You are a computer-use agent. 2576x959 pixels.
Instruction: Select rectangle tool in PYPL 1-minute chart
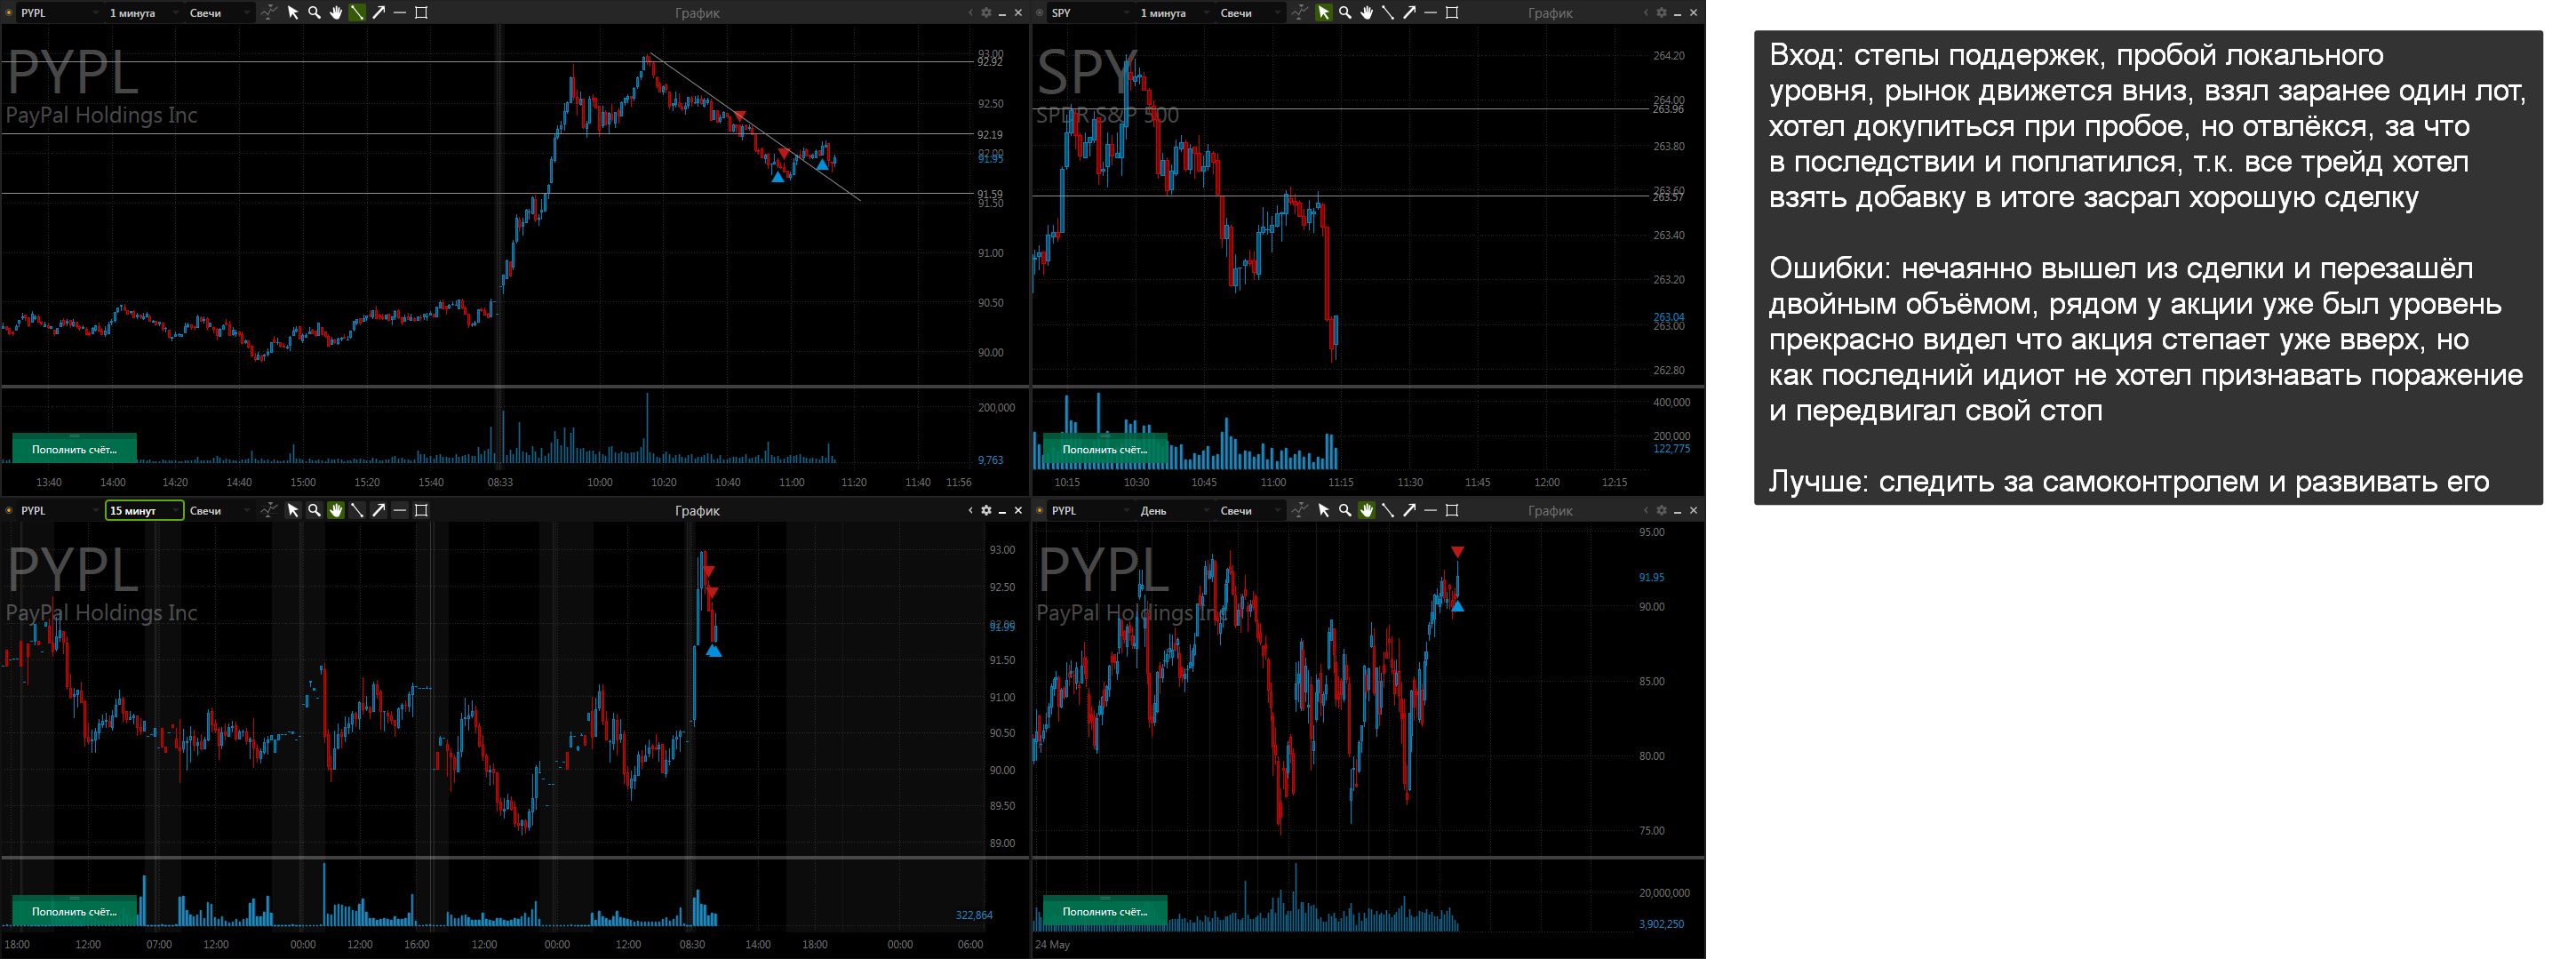tap(422, 12)
